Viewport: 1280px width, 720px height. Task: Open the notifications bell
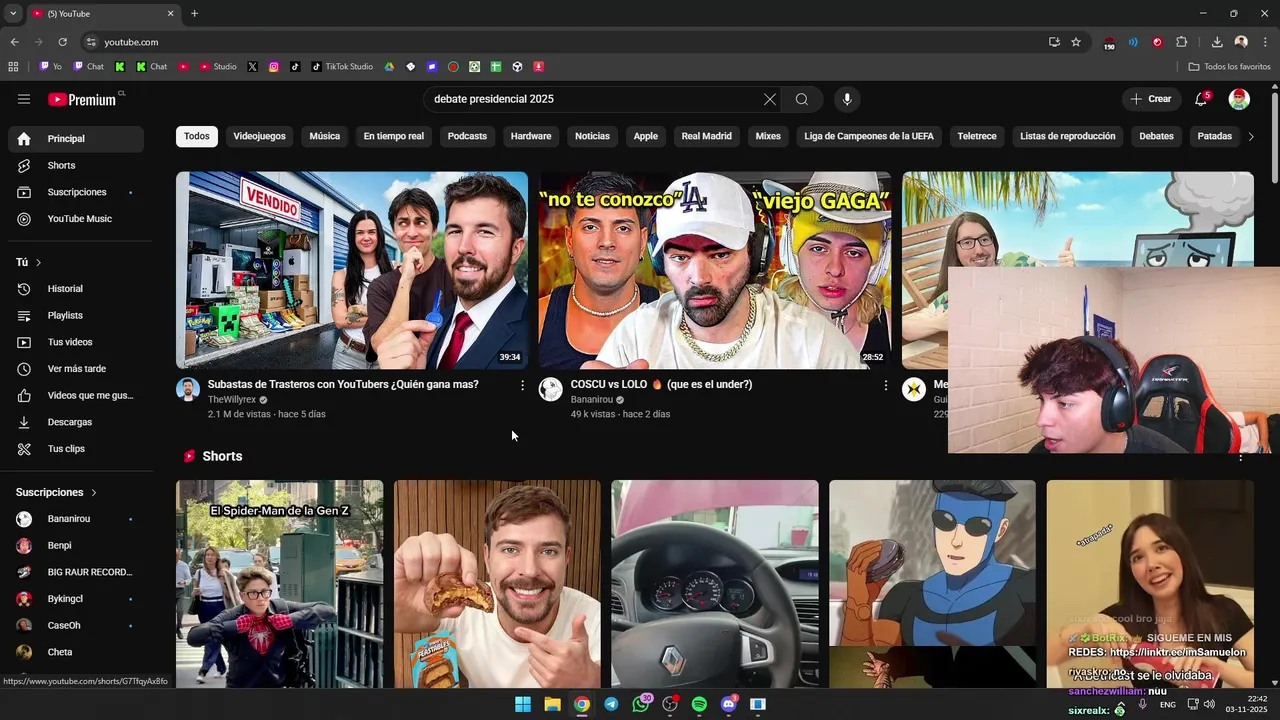click(1201, 99)
